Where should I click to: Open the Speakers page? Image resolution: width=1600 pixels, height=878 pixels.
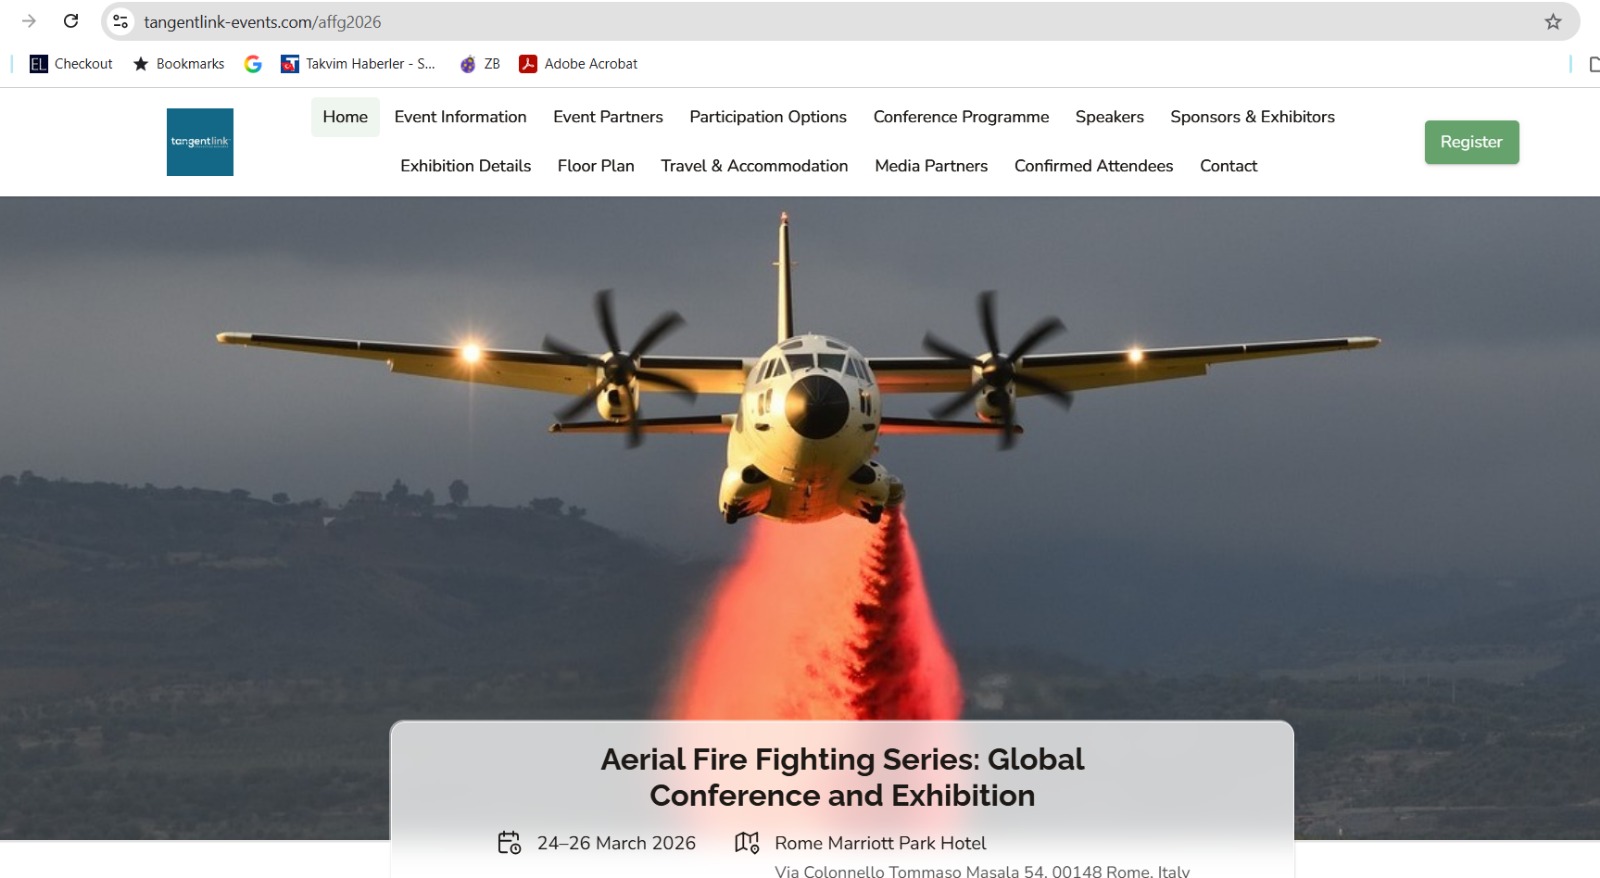point(1109,117)
